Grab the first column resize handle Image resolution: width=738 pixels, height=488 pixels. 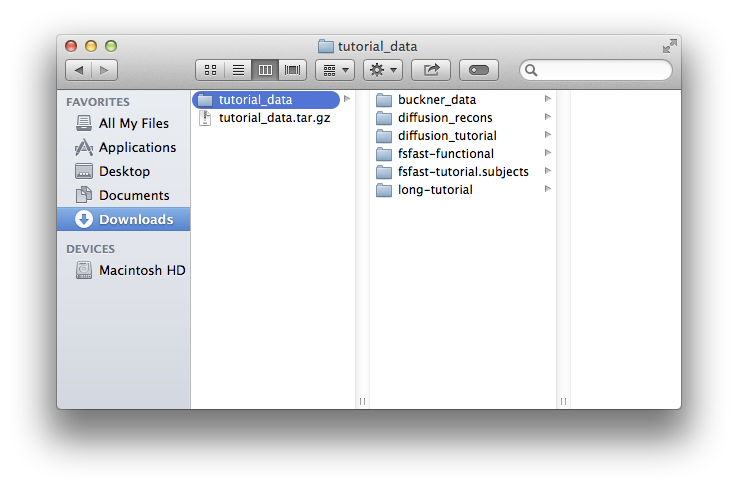click(x=363, y=401)
